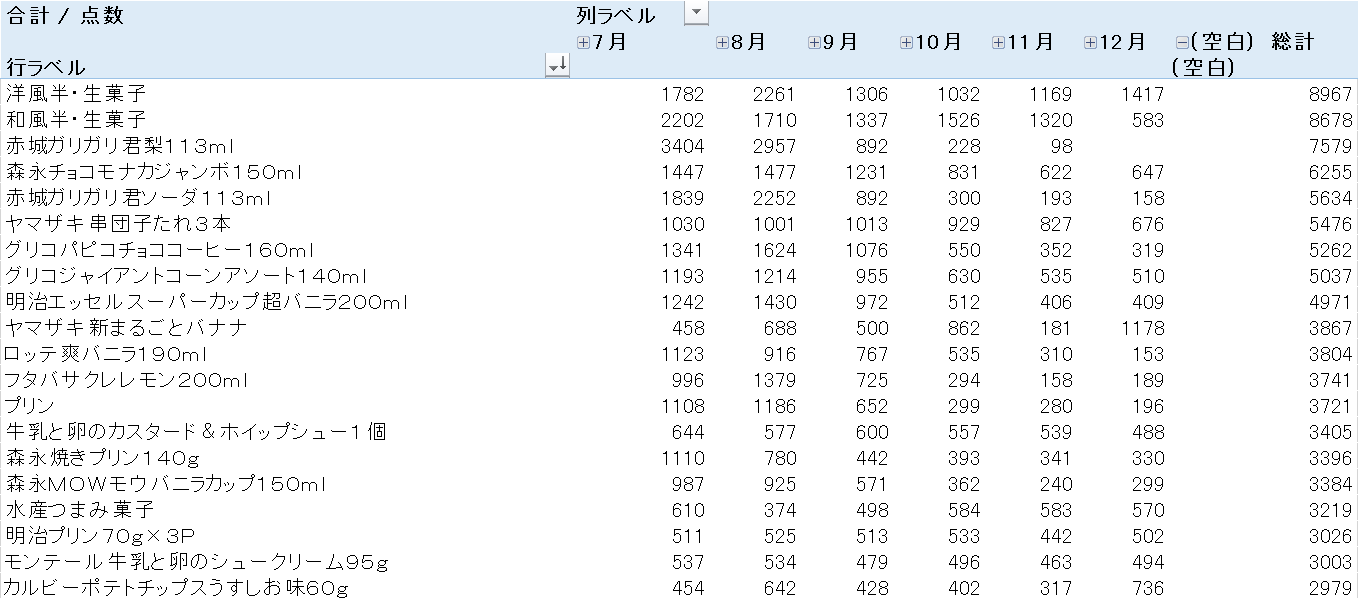Select row label 明治プリン70g×3P
This screenshot has height=600, width=1359.
pyautogui.click(x=100, y=536)
